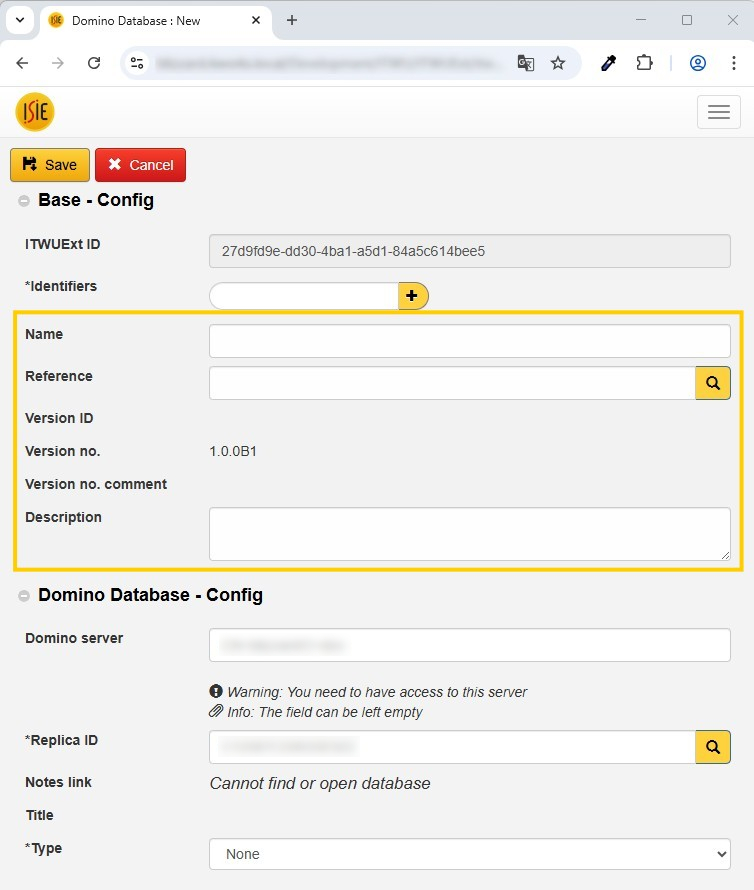Screen dimensions: 754x890
Task: Grab the Description resize handle corner
Action: point(726,556)
